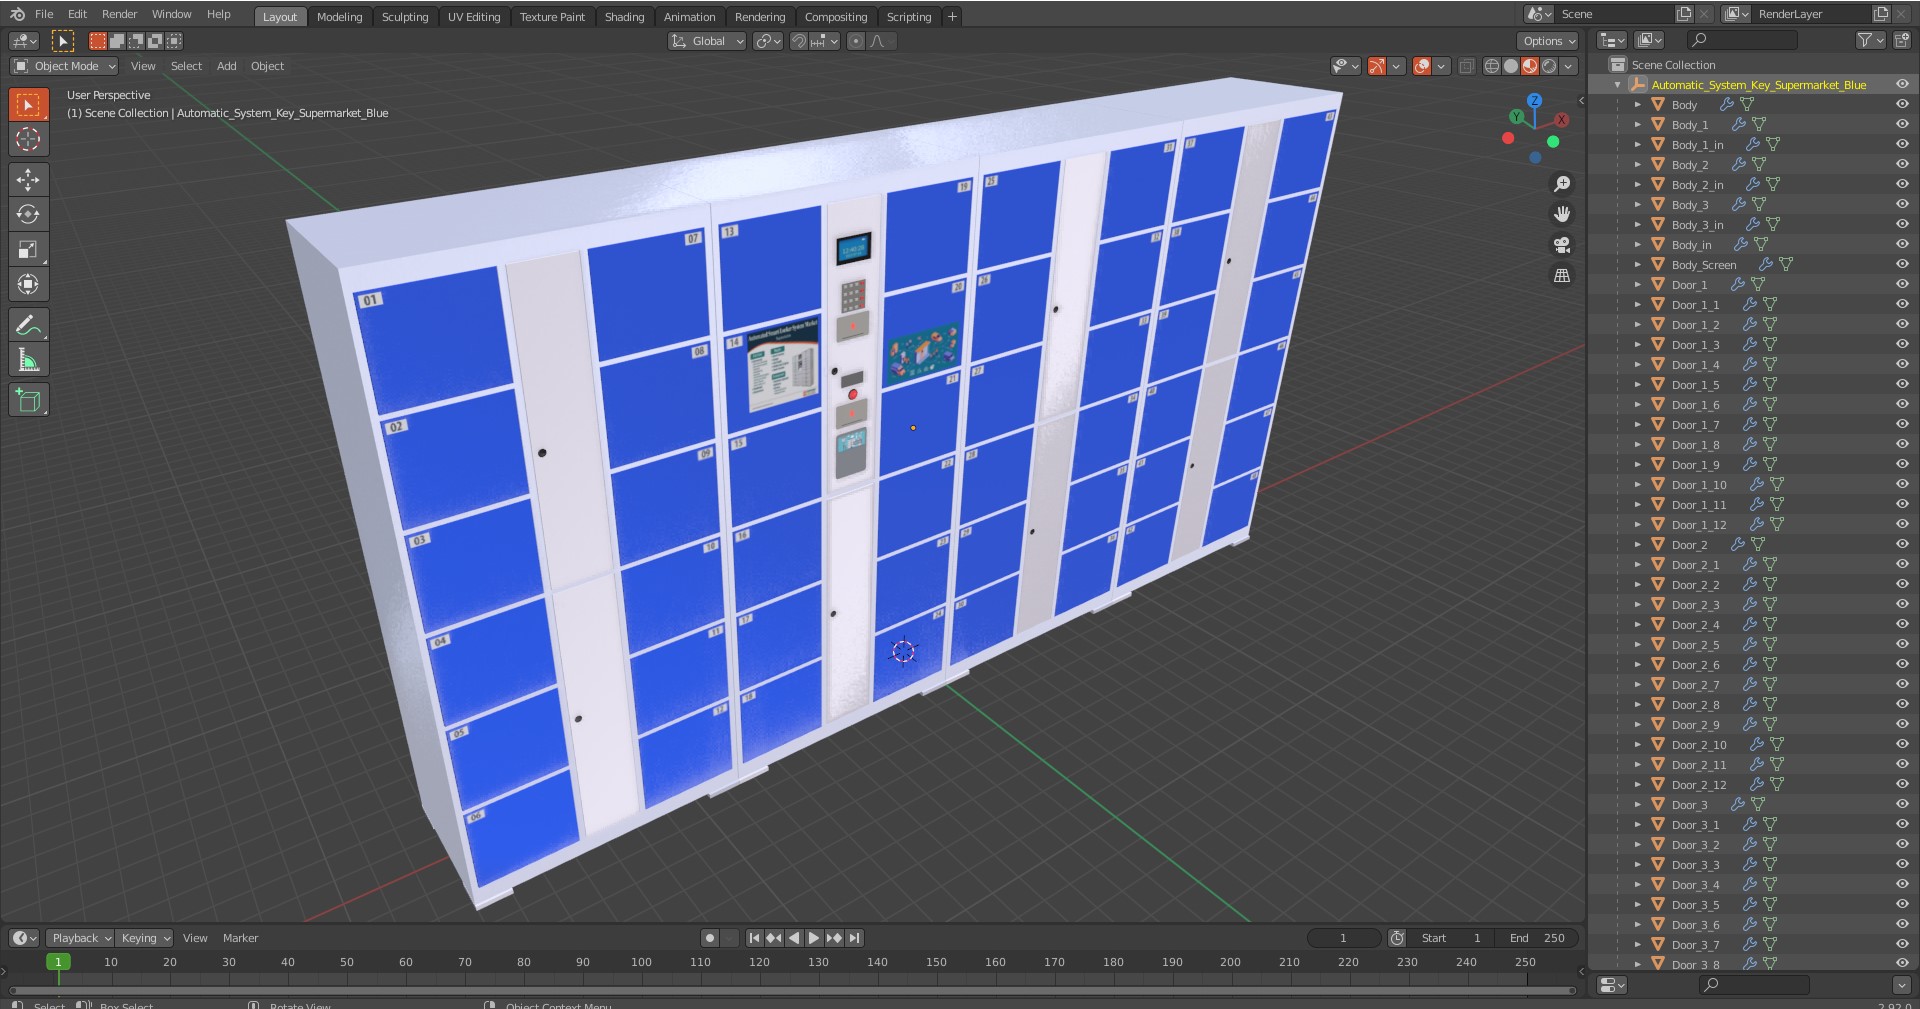Open the Object Mode dropdown
Screen dimensions: 1920x1009
coord(64,66)
